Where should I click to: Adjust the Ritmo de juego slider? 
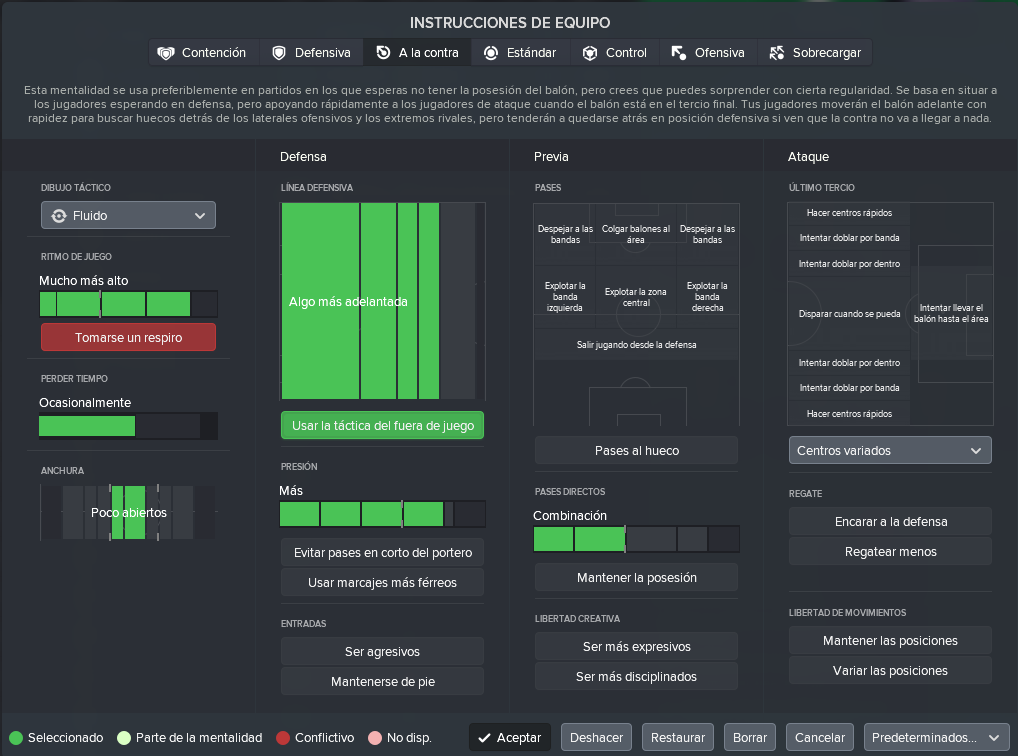(x=129, y=304)
